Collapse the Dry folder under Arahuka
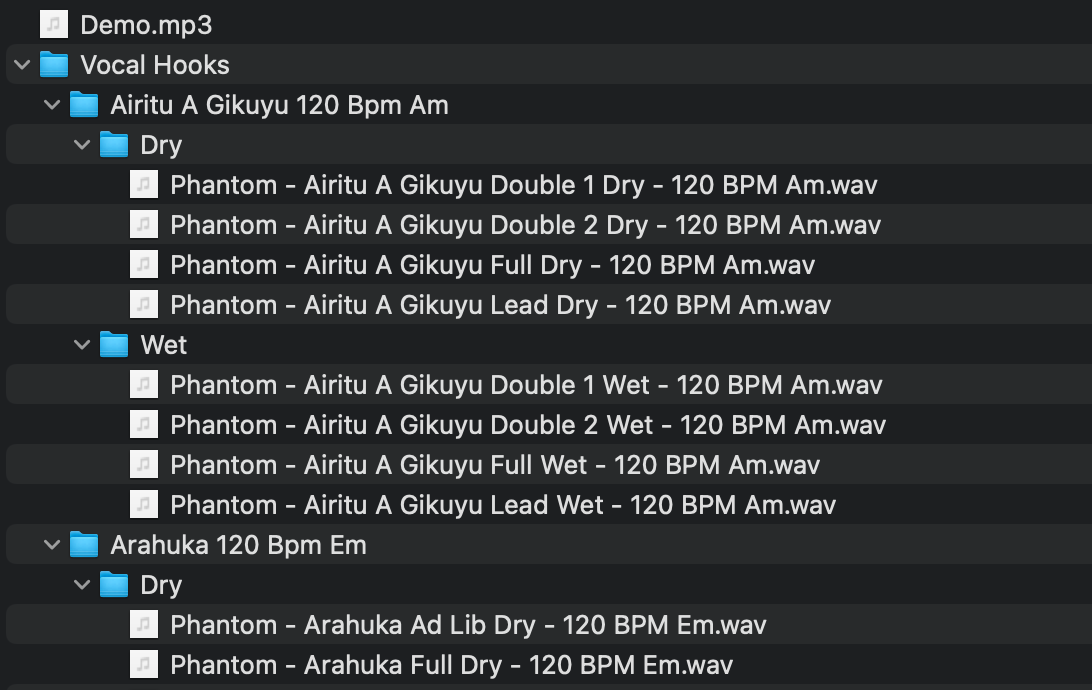Screen dimensions: 1092x690 click(82, 585)
